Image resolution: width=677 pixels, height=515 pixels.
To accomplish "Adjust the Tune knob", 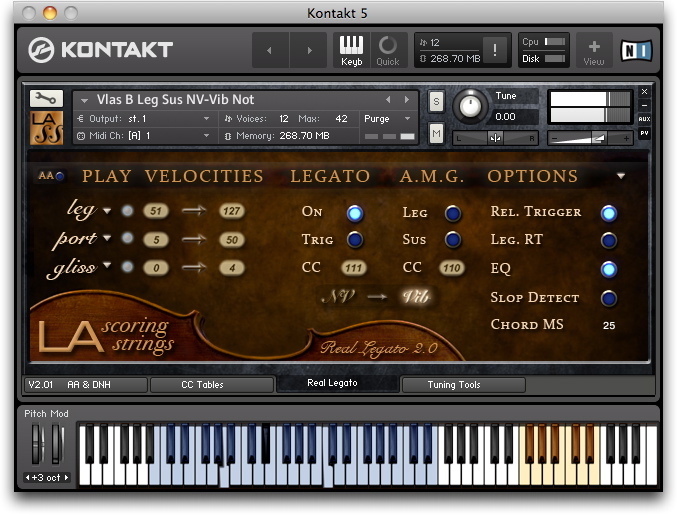I will pos(470,106).
